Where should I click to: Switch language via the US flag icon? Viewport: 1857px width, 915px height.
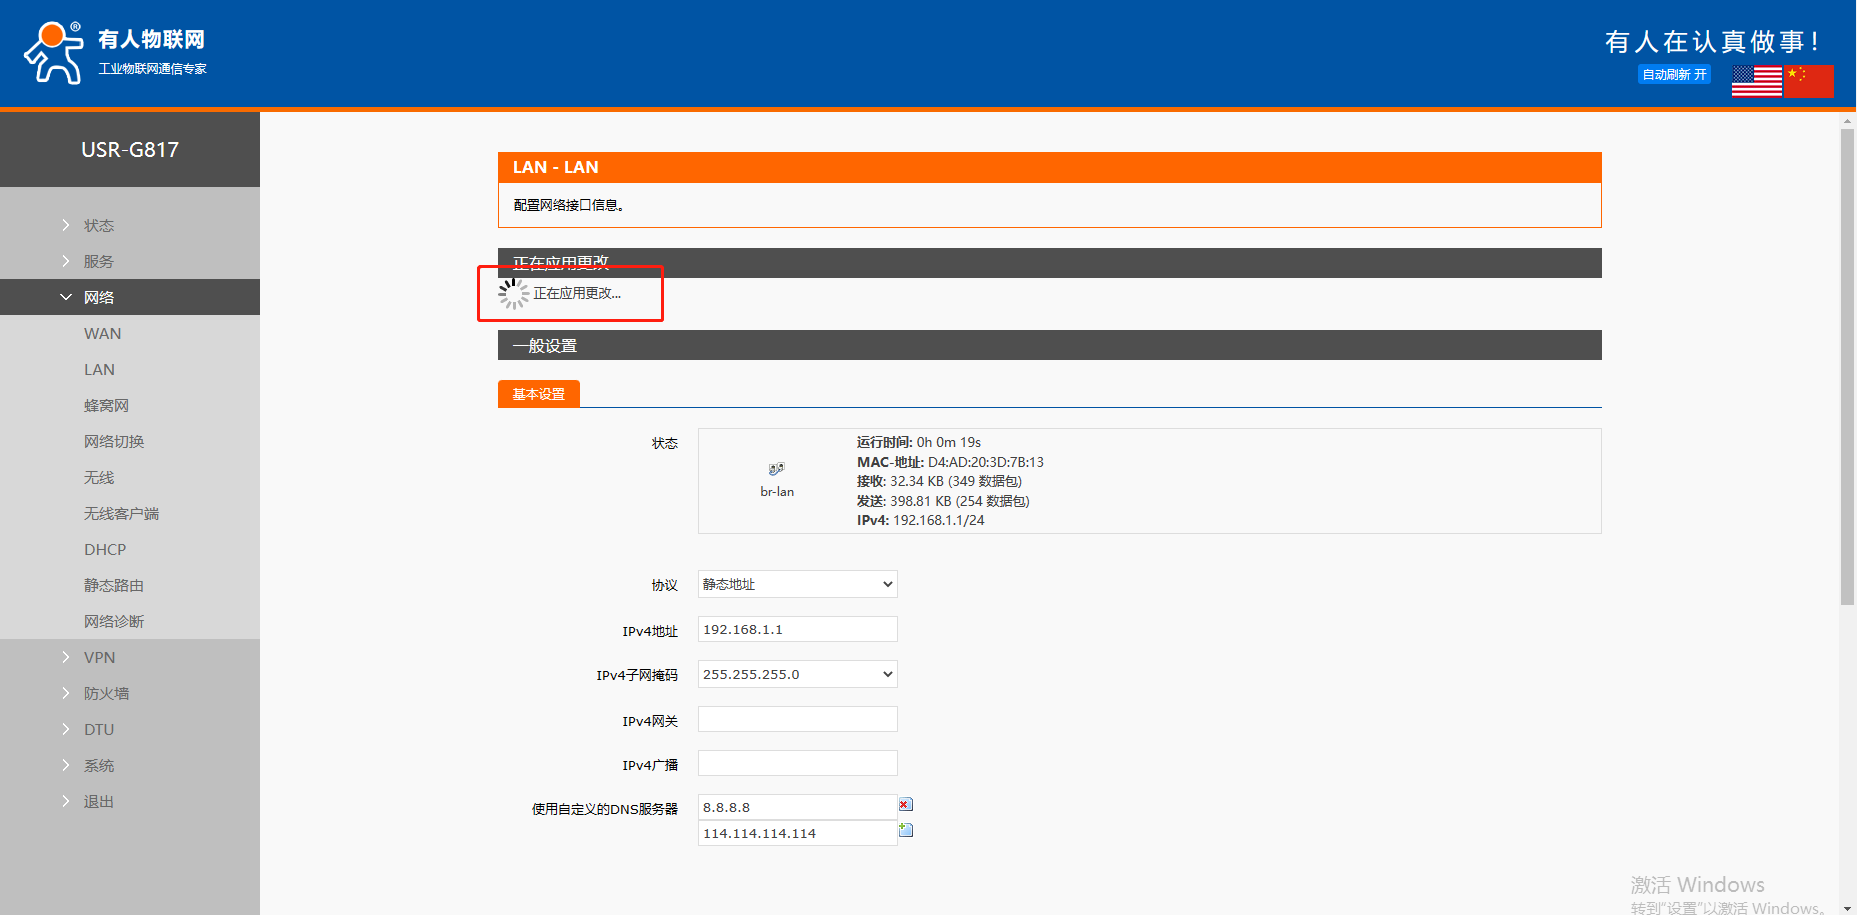1756,81
